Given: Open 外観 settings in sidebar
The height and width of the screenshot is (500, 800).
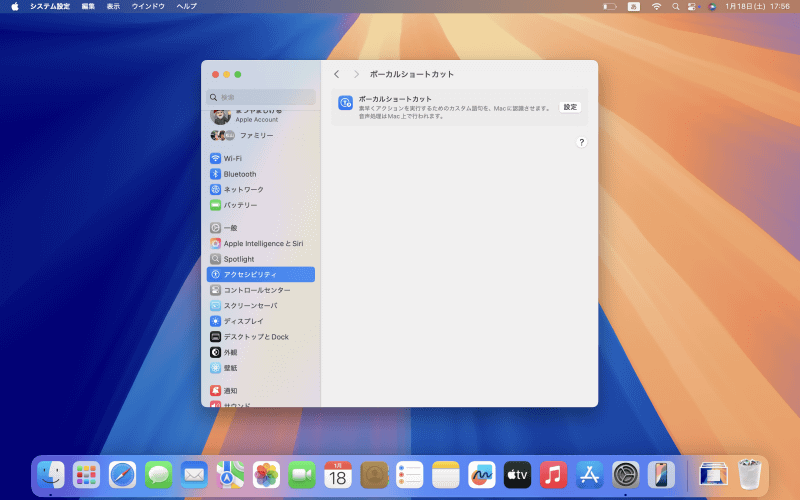Looking at the screenshot, I should (261, 352).
